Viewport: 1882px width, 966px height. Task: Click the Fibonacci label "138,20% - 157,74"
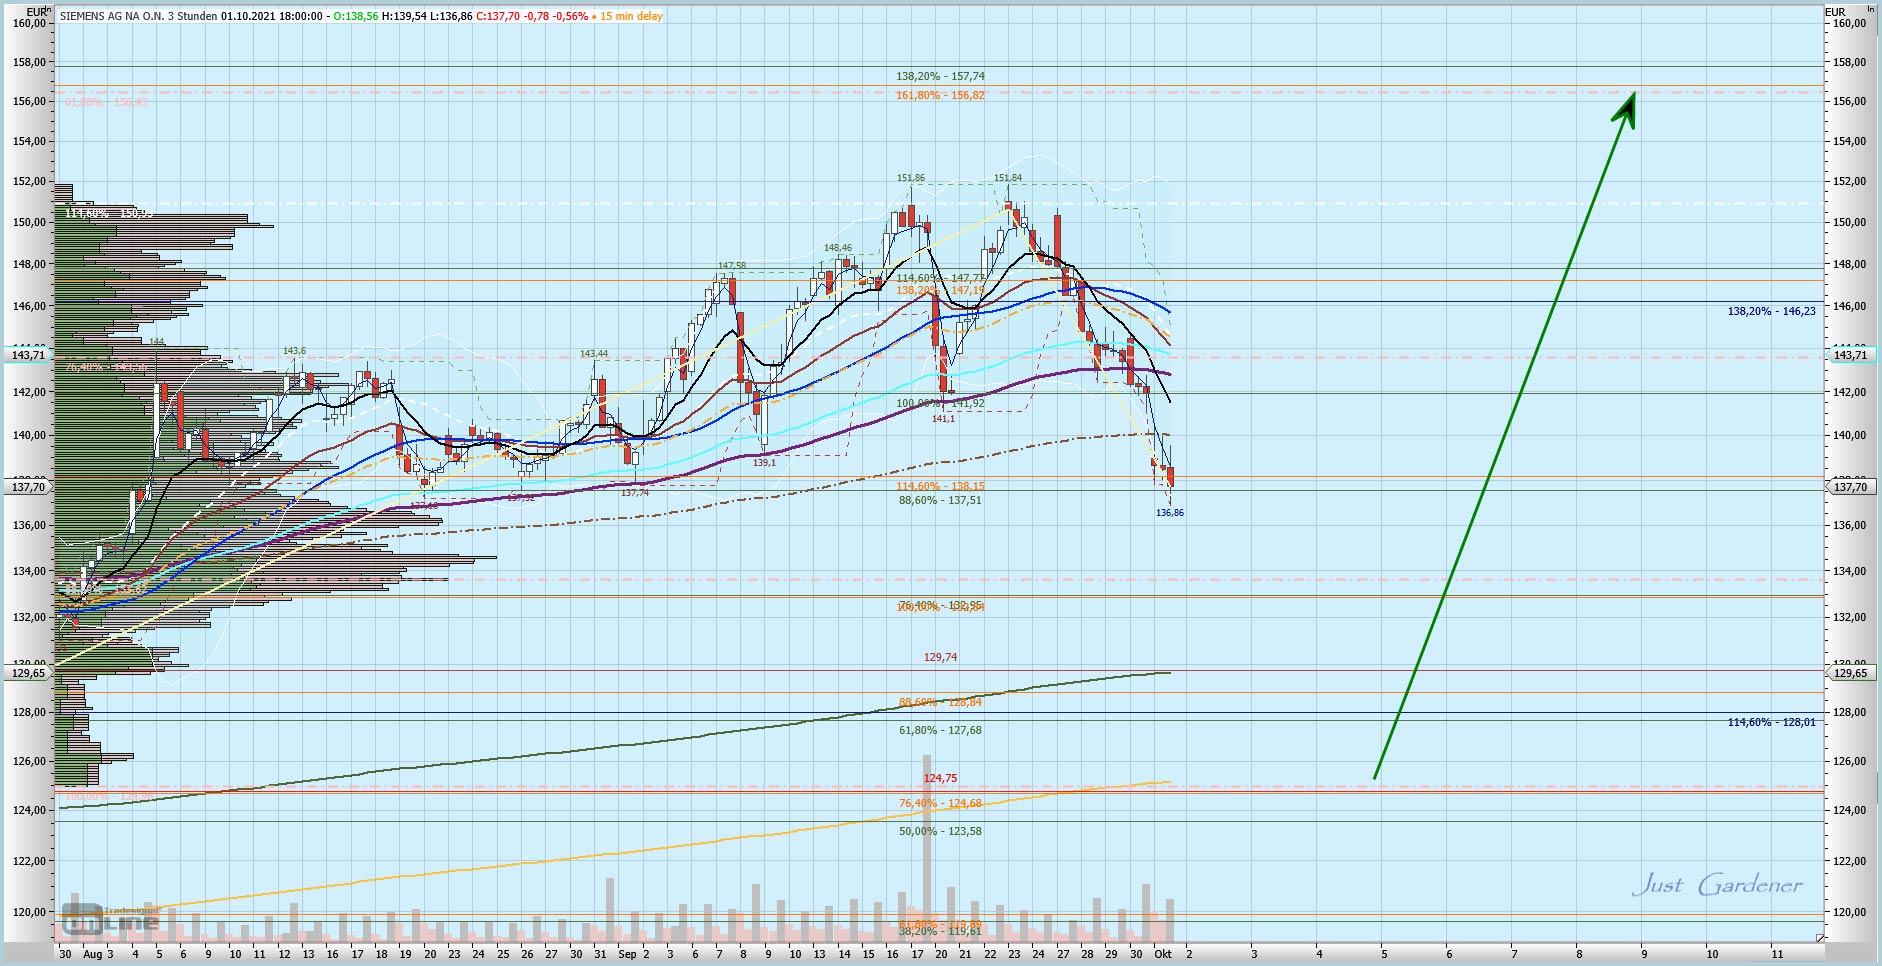click(x=940, y=76)
